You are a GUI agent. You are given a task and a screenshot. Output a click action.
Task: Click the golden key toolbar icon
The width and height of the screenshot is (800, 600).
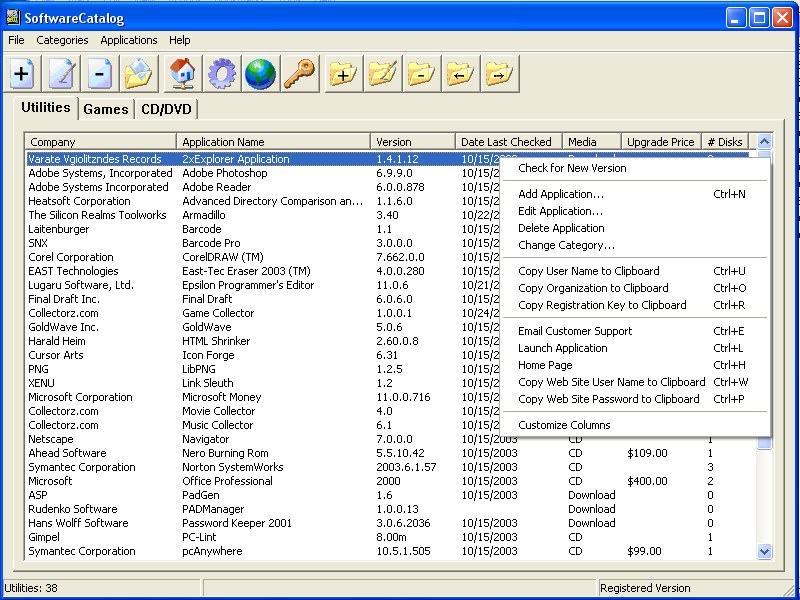point(300,74)
